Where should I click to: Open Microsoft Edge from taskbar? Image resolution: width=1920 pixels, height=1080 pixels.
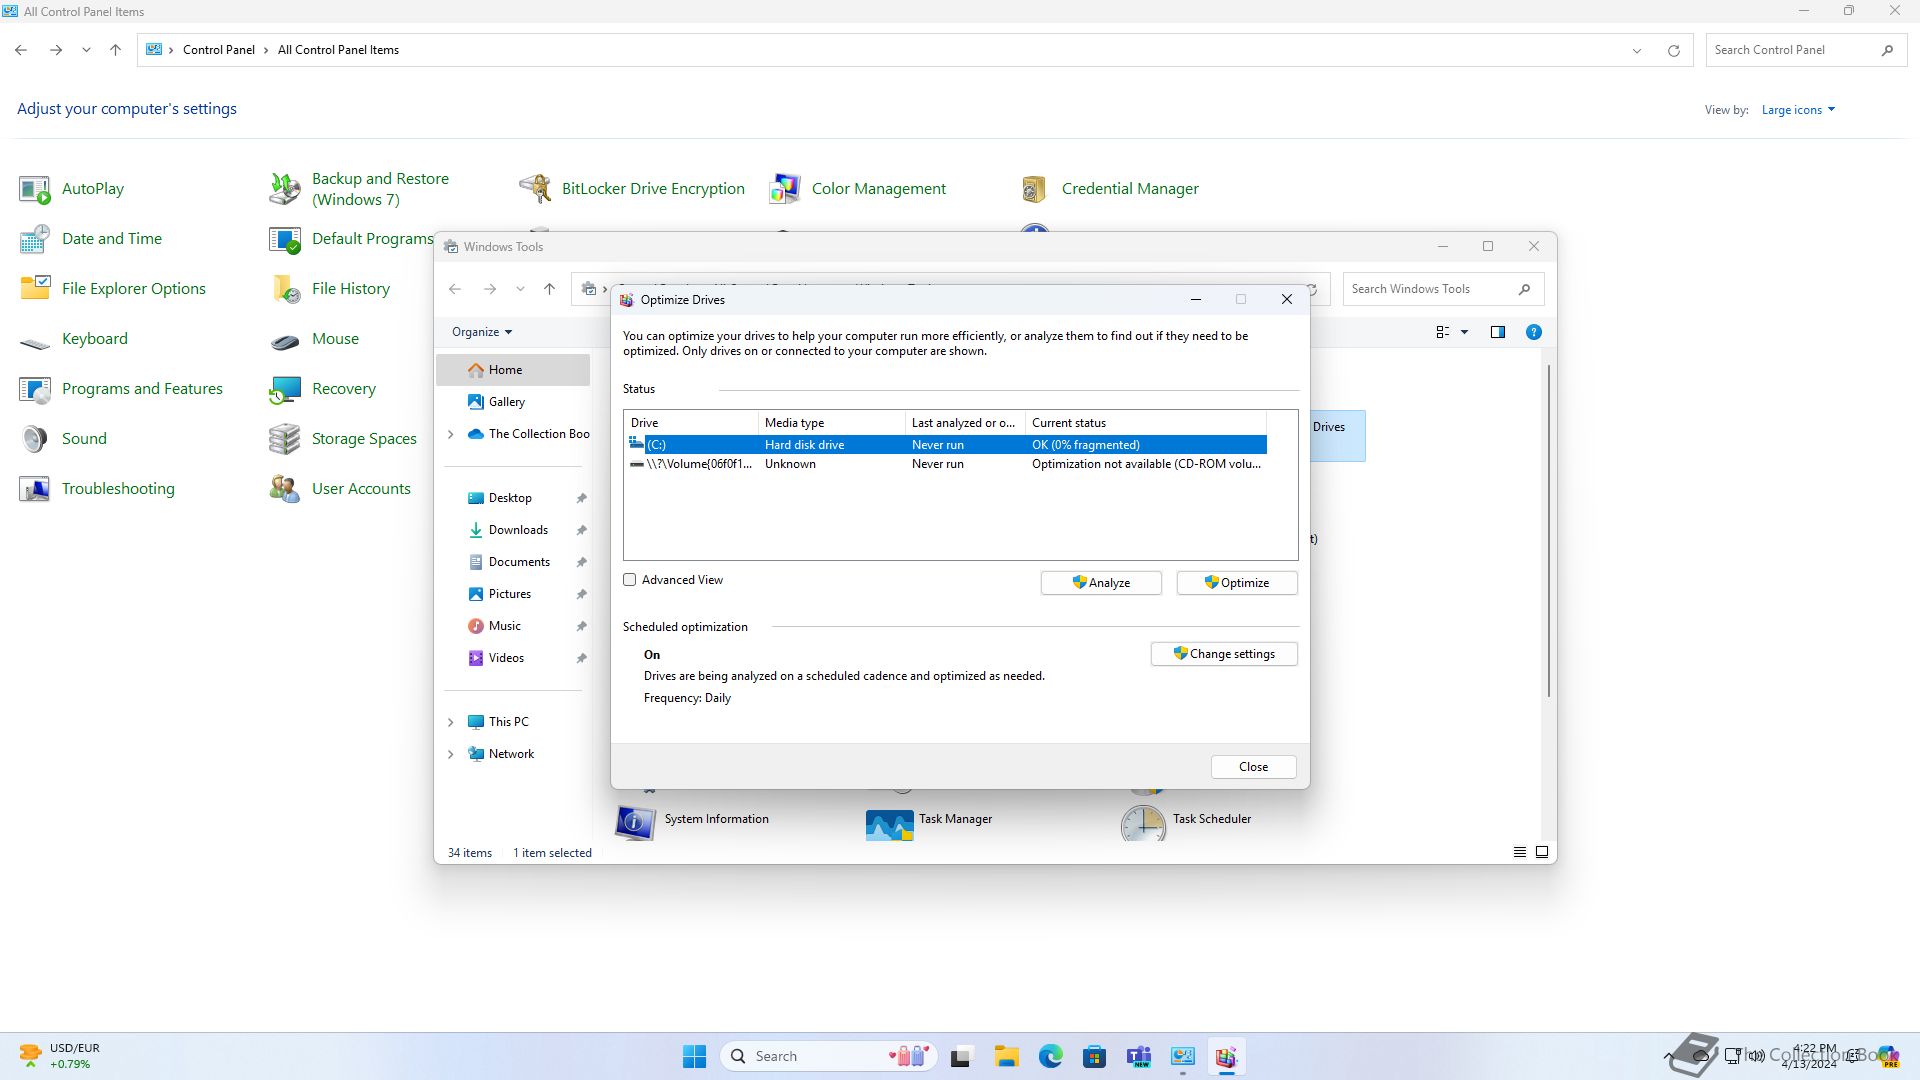coord(1050,1056)
